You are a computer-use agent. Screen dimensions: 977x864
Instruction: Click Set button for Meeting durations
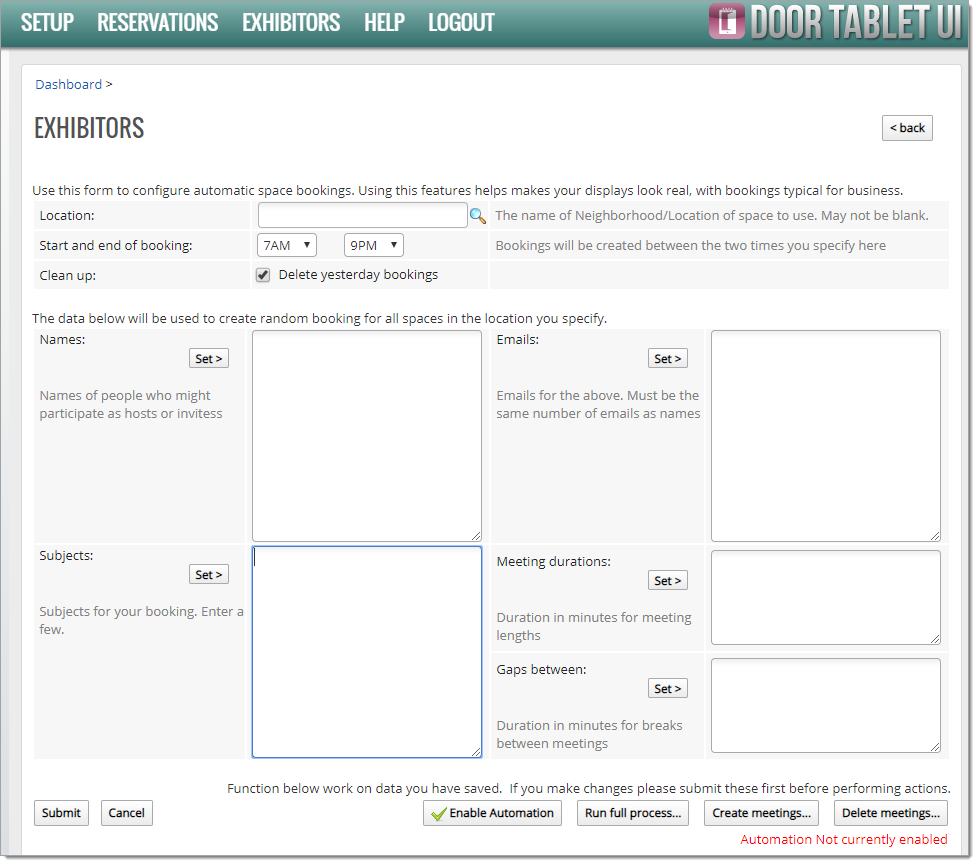point(667,580)
